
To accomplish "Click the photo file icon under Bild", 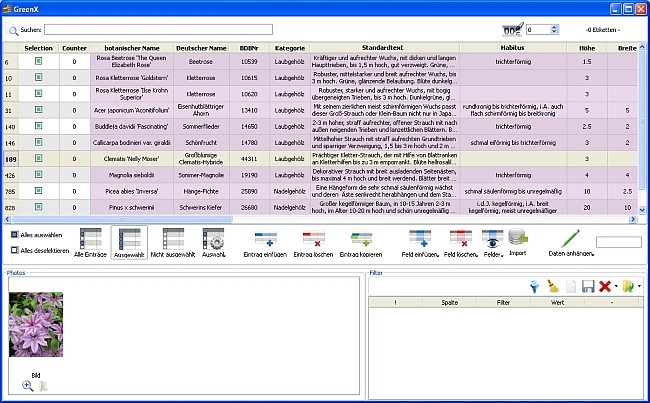I will pos(43,386).
